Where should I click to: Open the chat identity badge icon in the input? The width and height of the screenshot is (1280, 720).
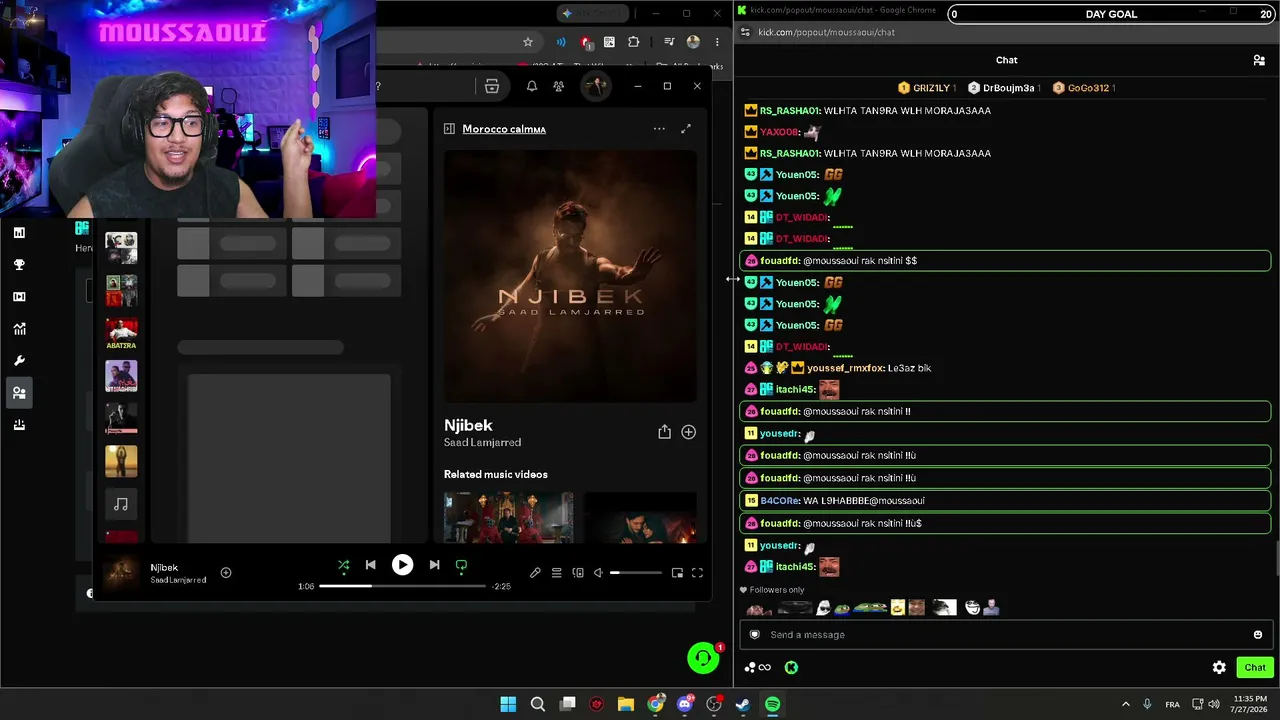[x=755, y=634]
